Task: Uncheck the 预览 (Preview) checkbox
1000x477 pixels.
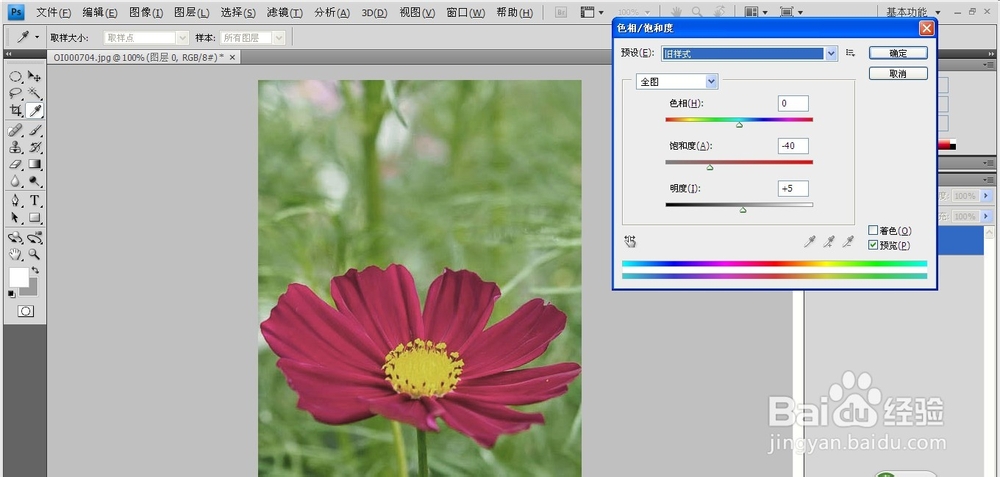Action: 873,245
